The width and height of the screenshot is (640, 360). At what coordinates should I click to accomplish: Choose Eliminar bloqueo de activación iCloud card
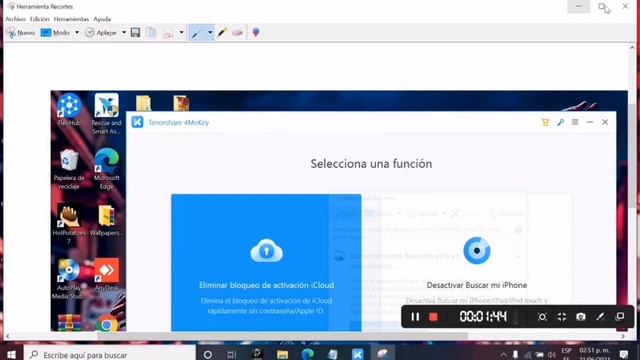266,263
